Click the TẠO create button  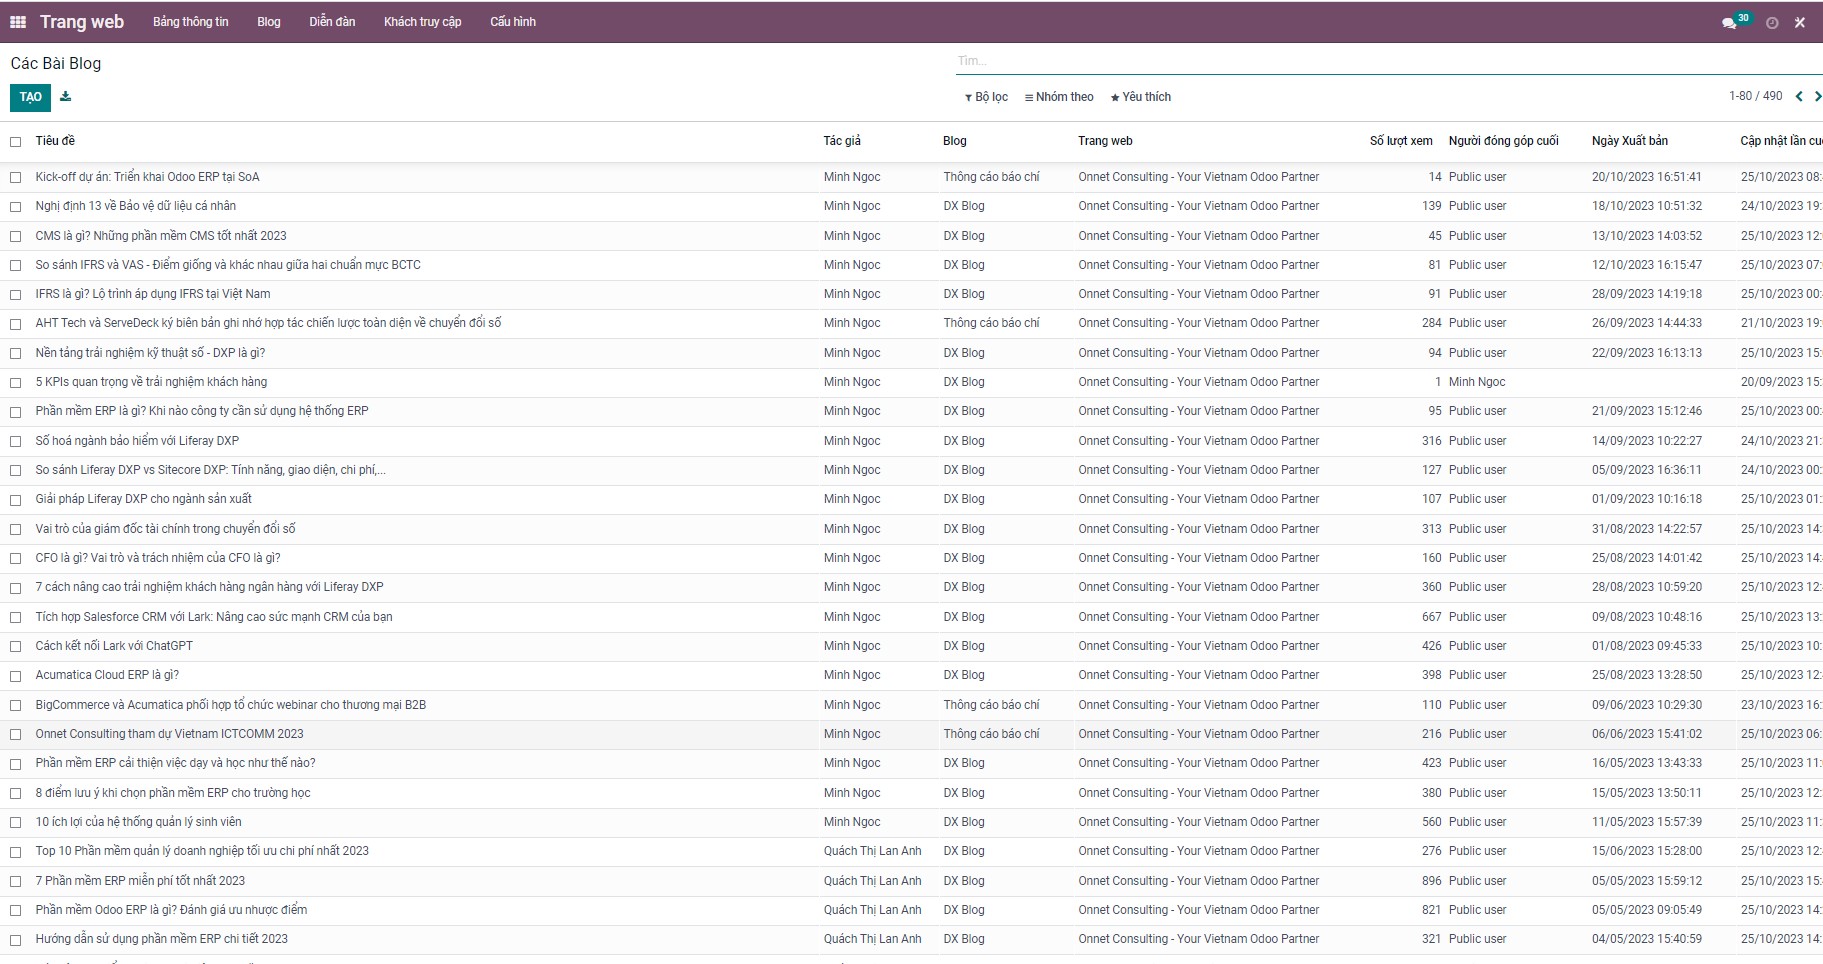(30, 97)
